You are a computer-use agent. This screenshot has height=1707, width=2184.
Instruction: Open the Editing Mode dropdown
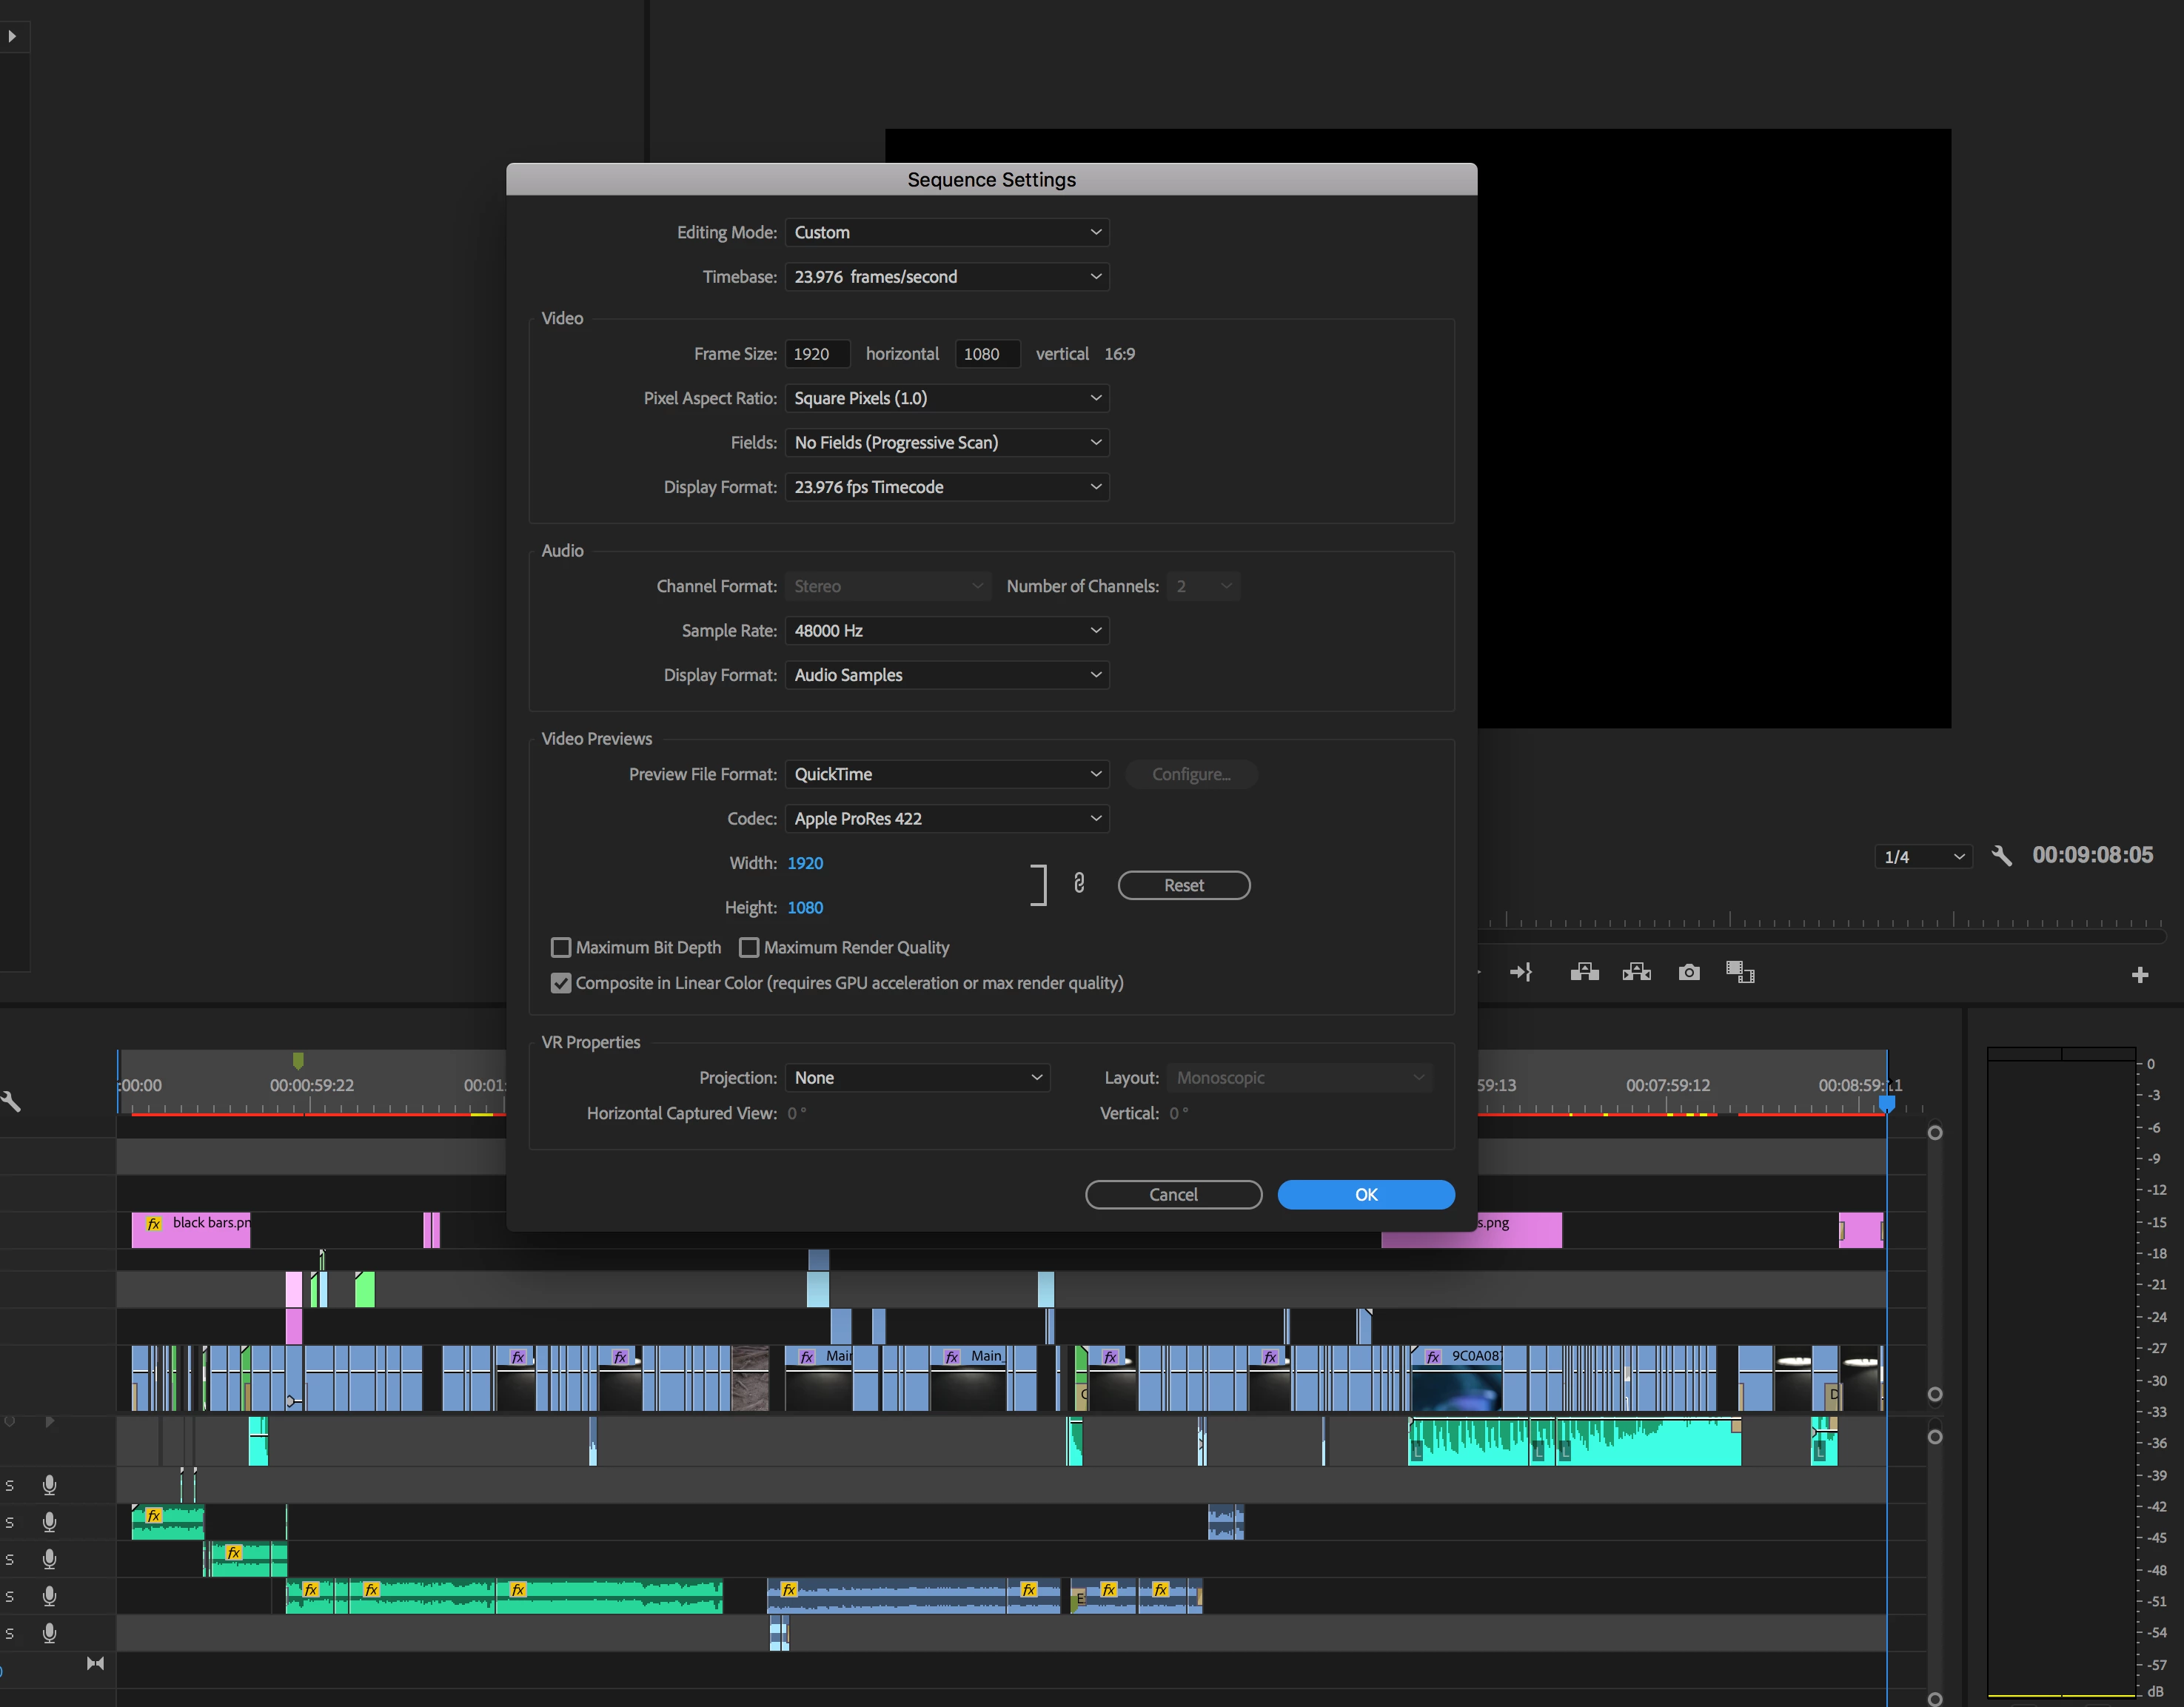tap(946, 232)
